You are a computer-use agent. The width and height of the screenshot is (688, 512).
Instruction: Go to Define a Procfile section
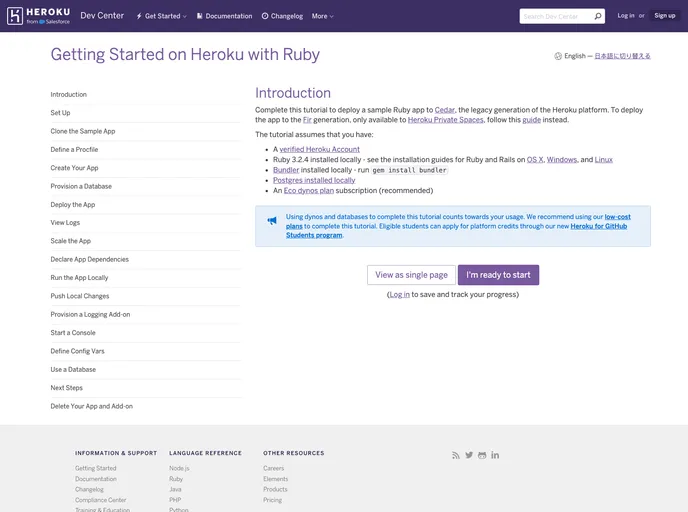click(x=74, y=150)
